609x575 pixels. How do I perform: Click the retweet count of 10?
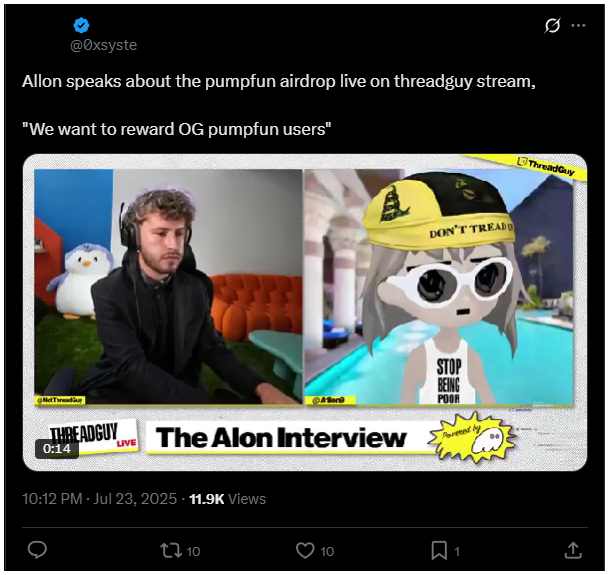tap(193, 551)
